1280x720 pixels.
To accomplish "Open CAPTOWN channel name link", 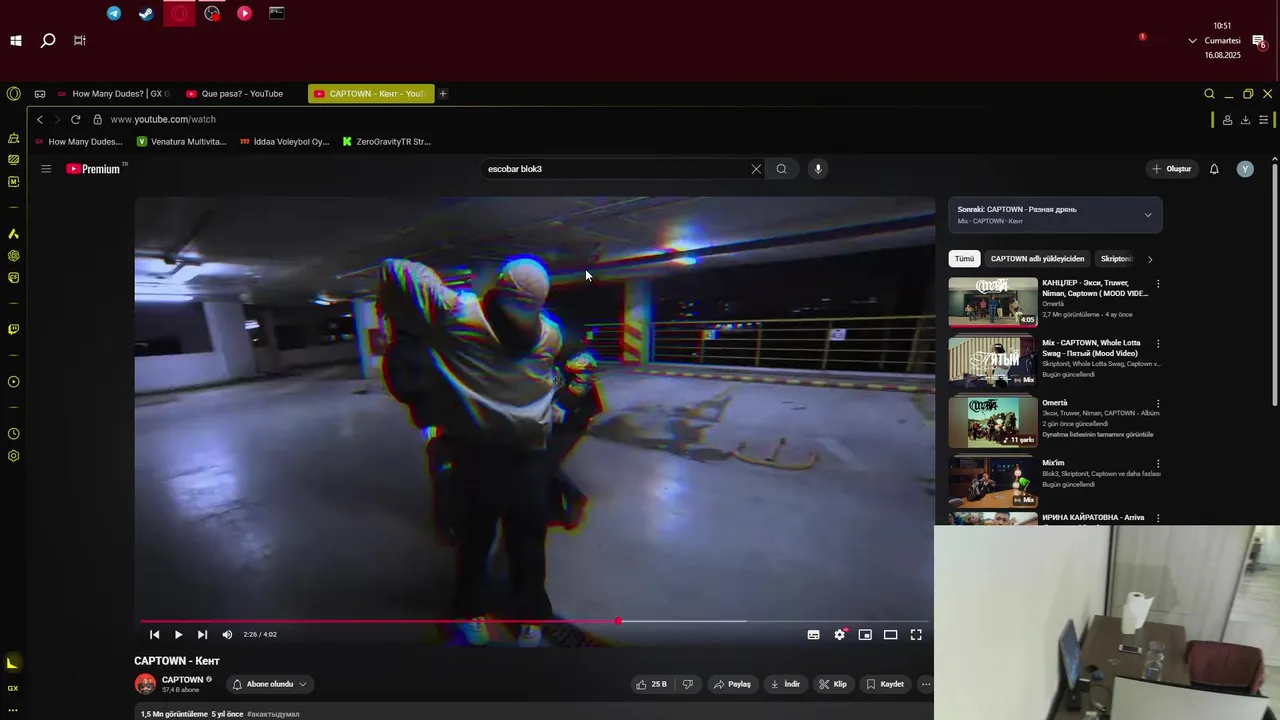I will click(182, 679).
